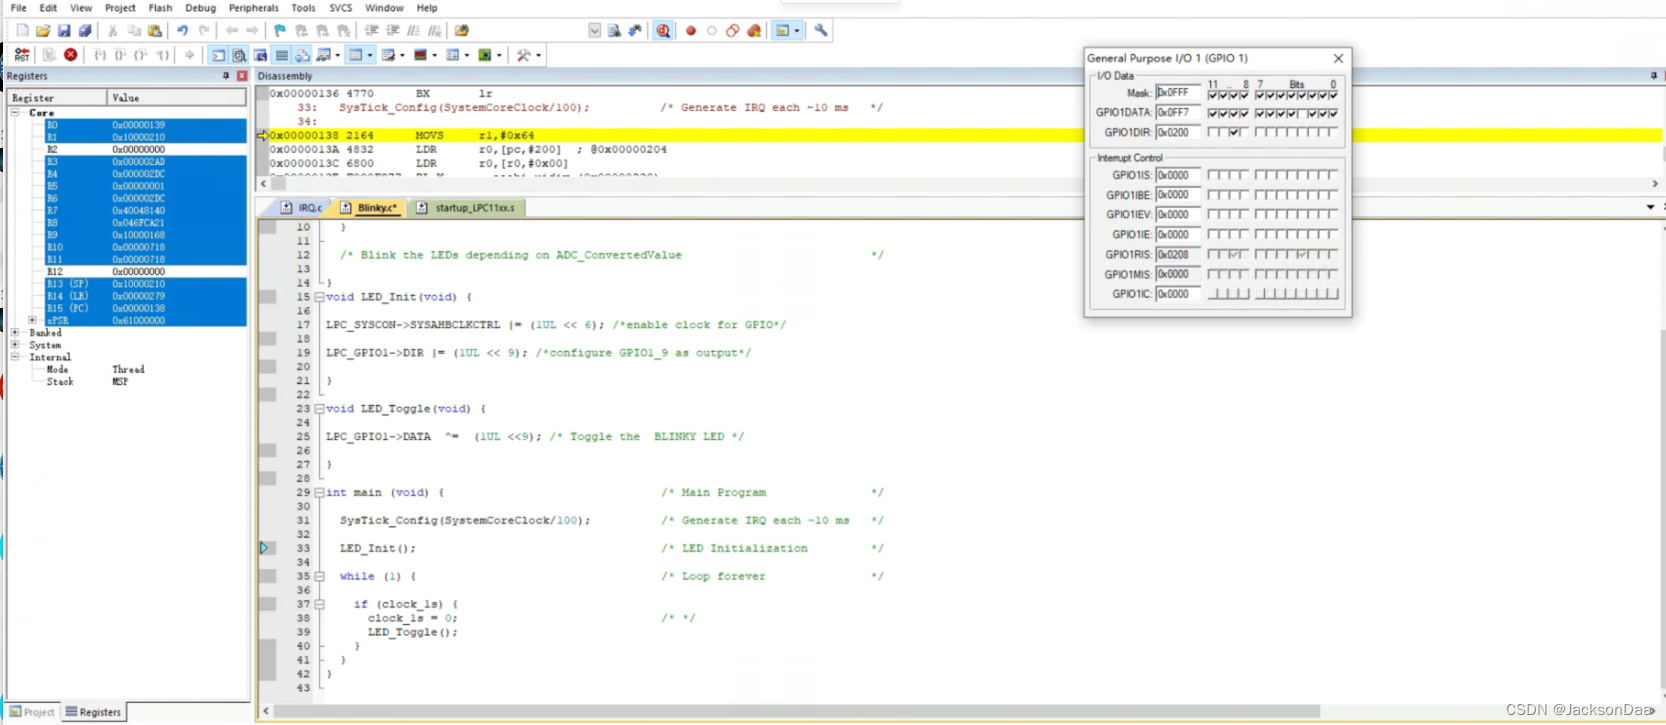Open the Memory windows dropdown arrow
Image resolution: width=1666 pixels, height=725 pixels.
click(x=370, y=55)
